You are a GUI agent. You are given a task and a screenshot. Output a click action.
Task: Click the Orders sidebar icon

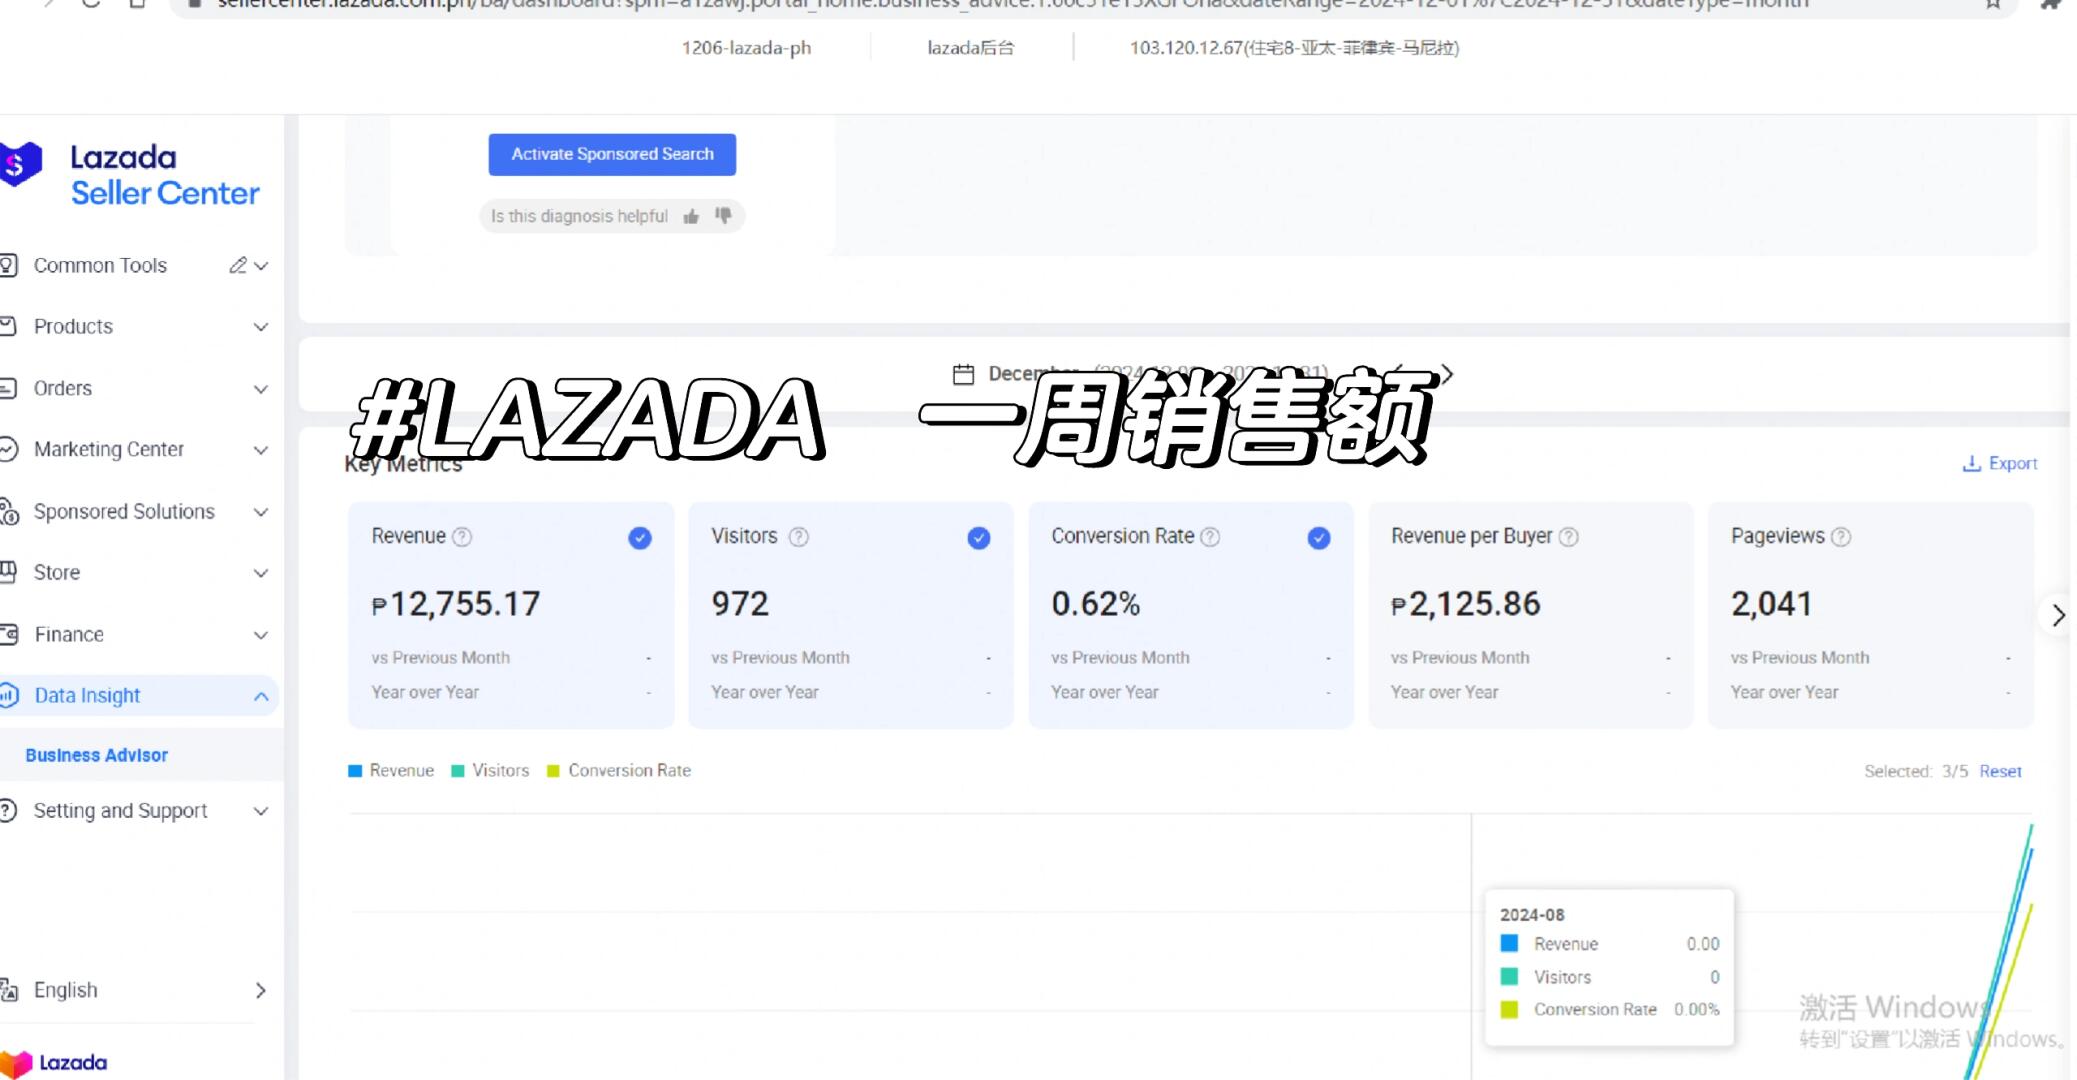(8, 388)
